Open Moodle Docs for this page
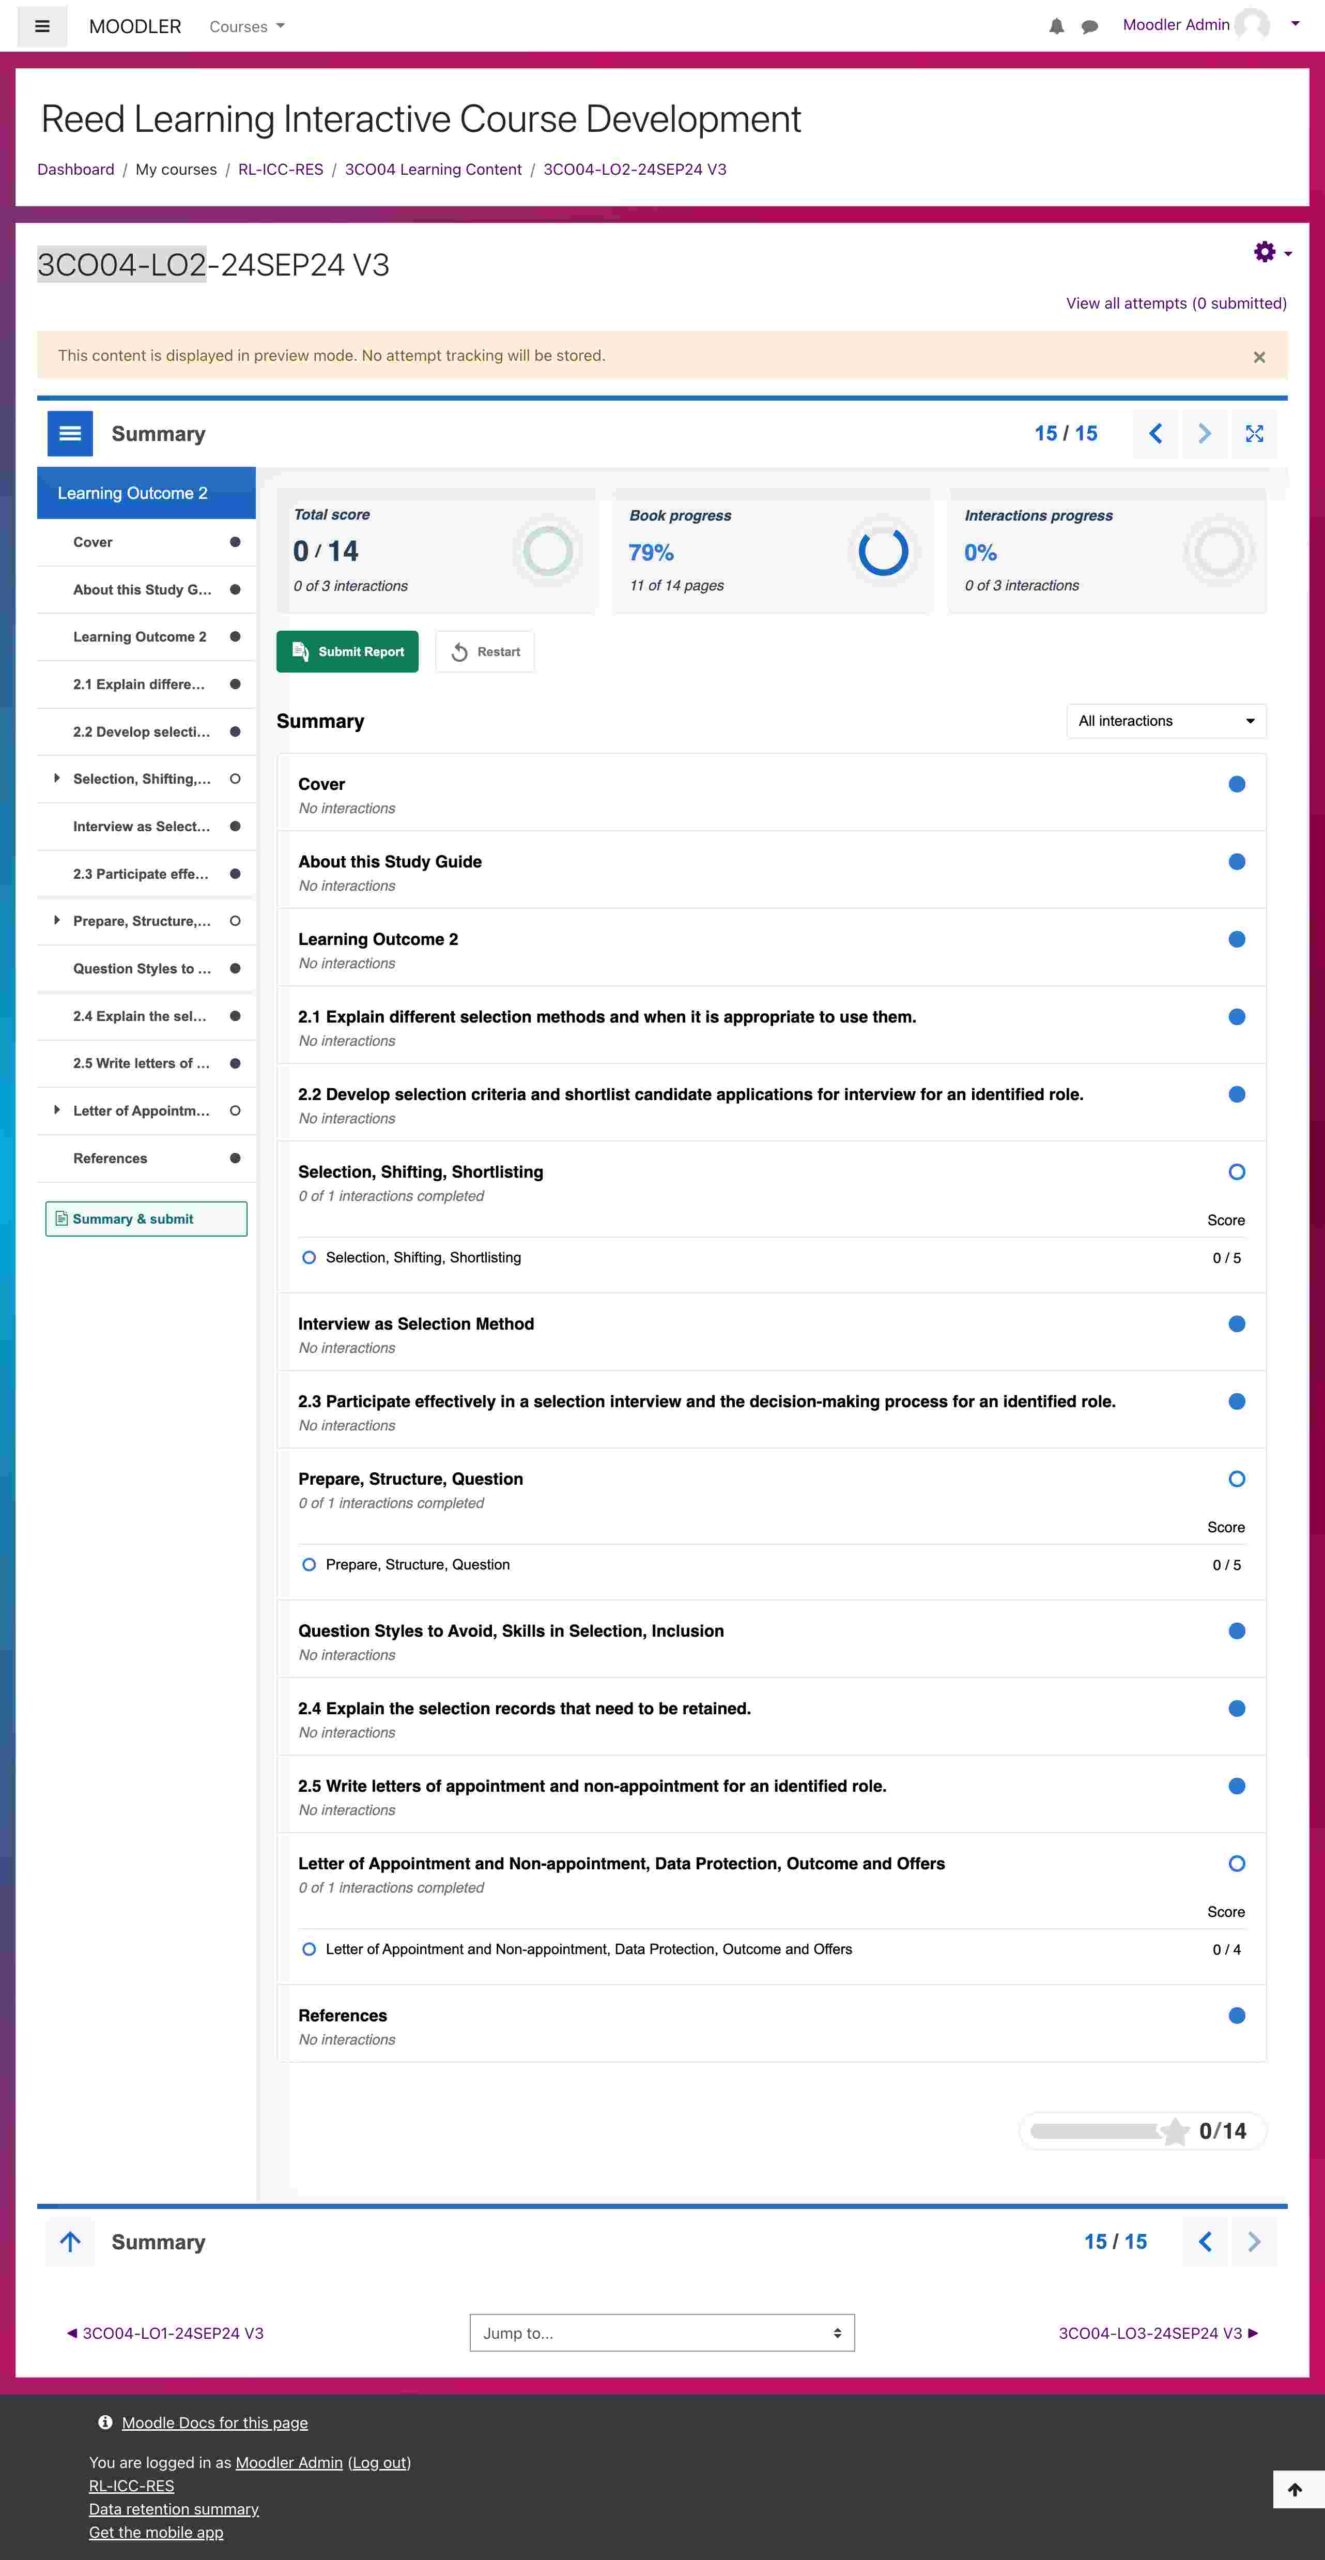 (215, 2423)
